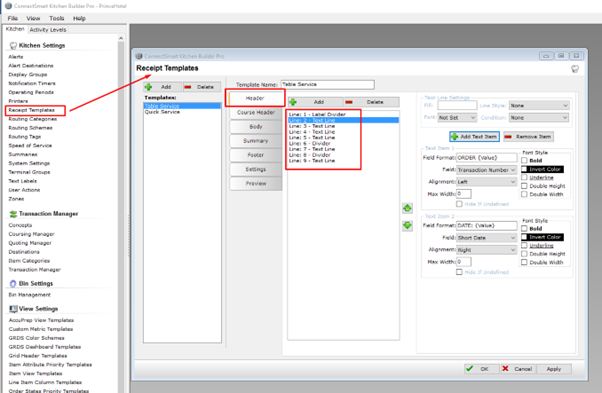602x393 pixels.
Task: Toggle Hide If Undefined for Text Item 1
Action: pos(459,204)
